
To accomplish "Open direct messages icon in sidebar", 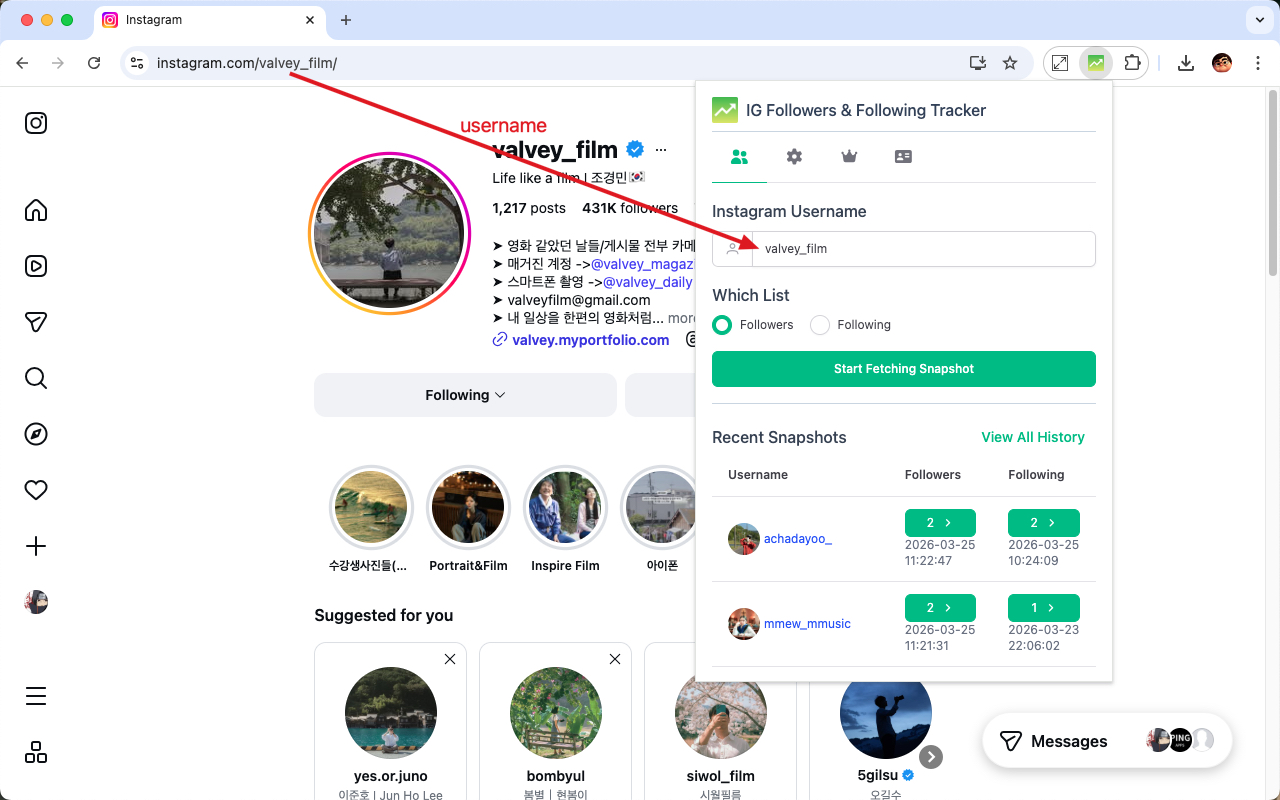I will [36, 322].
